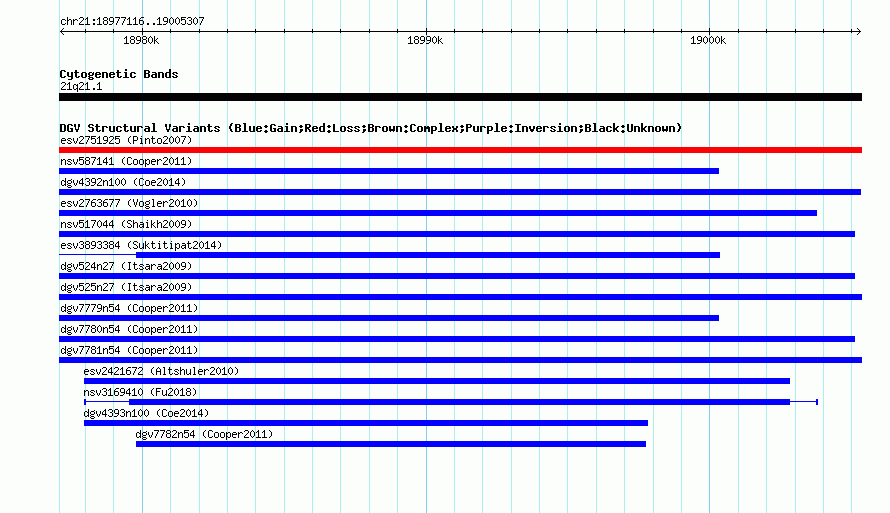Open the dgv525n27 blue variant bar

point(460,297)
